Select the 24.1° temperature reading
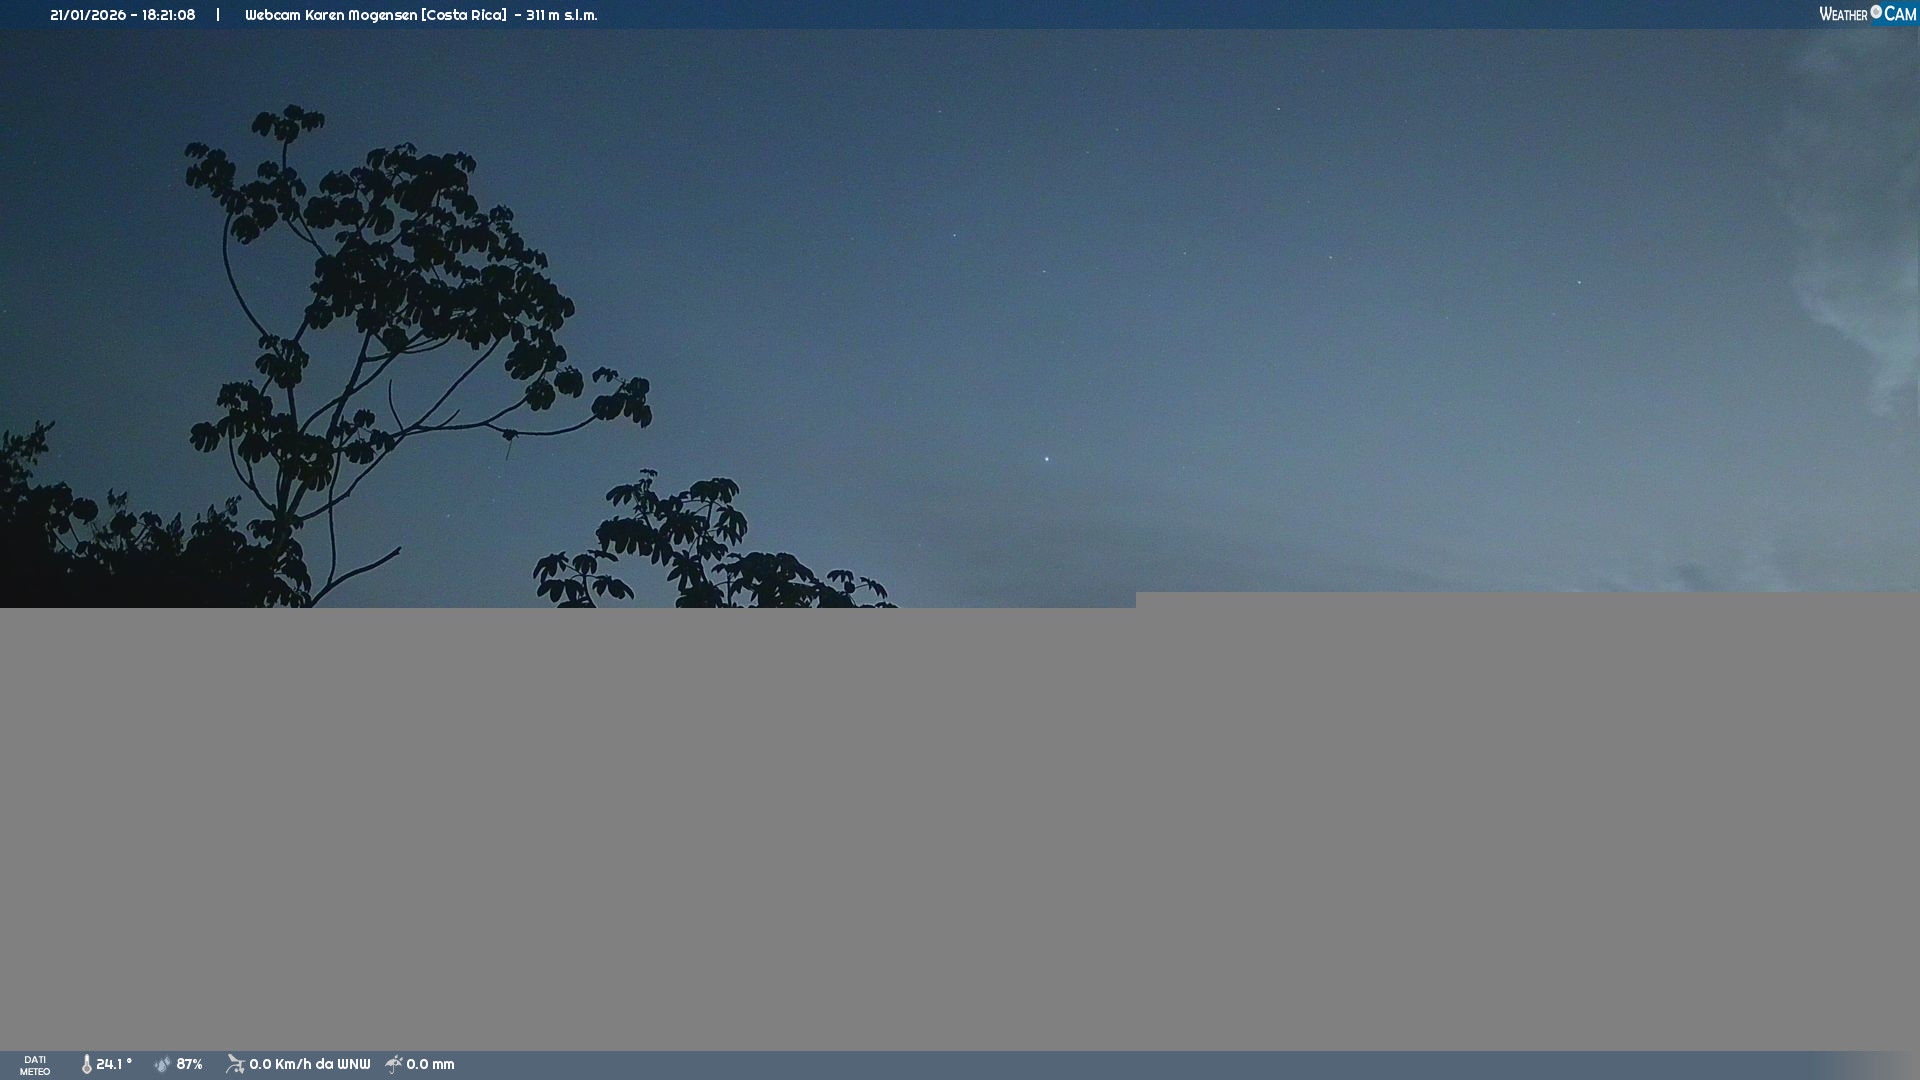The image size is (1920, 1080). coord(114,1065)
